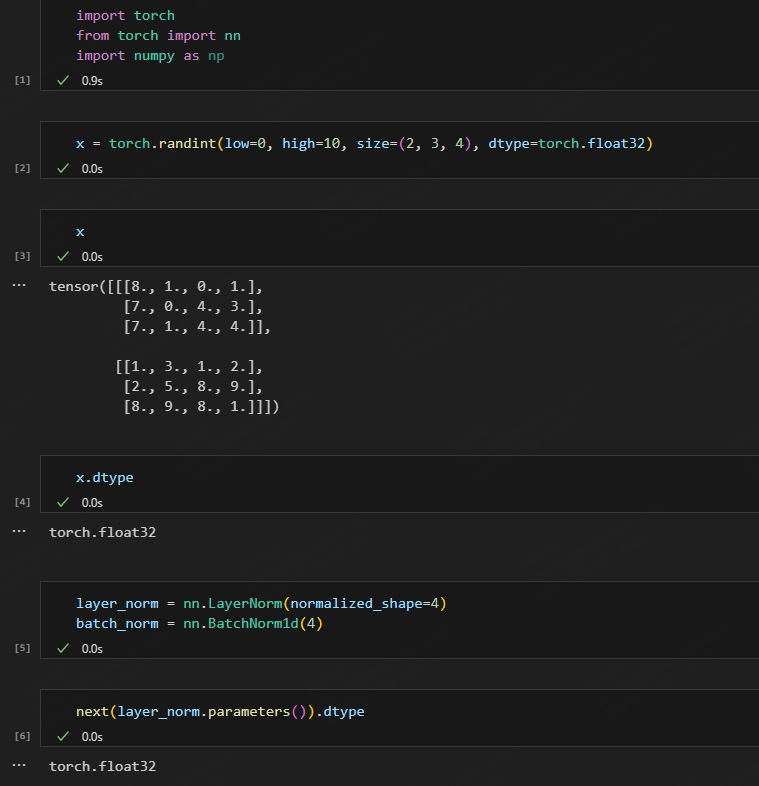Open output options ellipsis beside cell 6 output

pos(19,765)
